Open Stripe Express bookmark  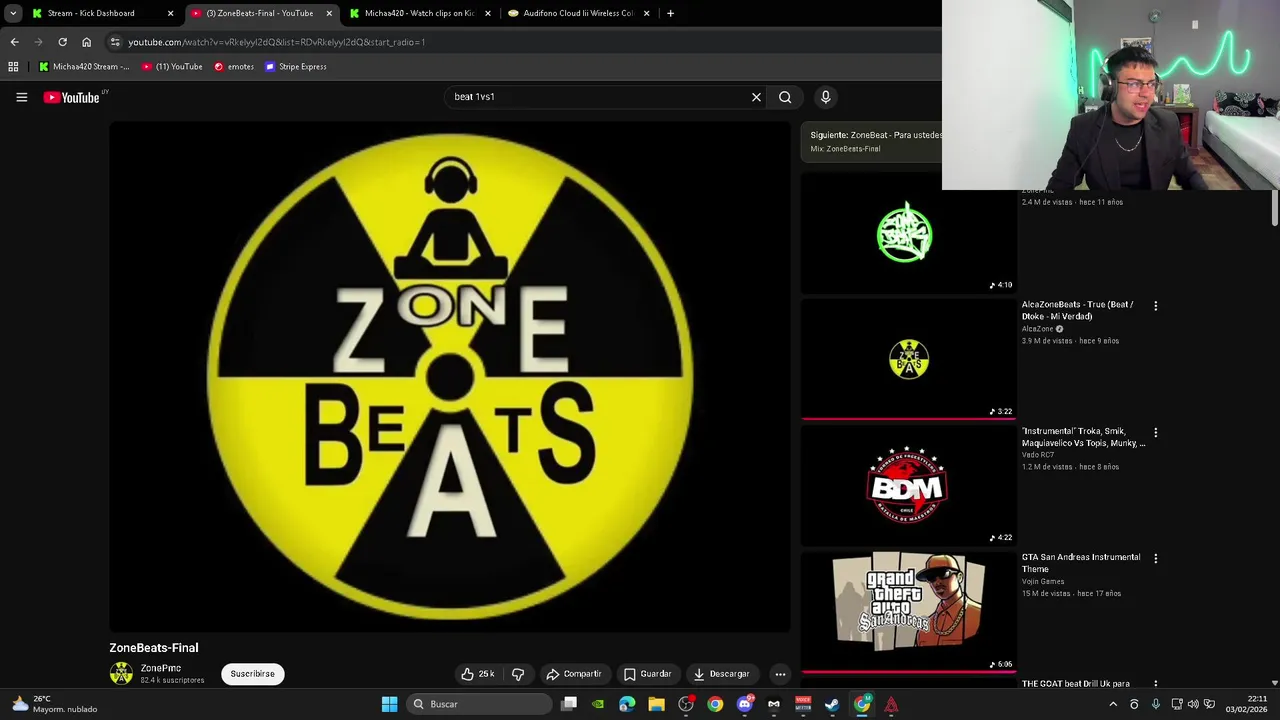pos(296,67)
